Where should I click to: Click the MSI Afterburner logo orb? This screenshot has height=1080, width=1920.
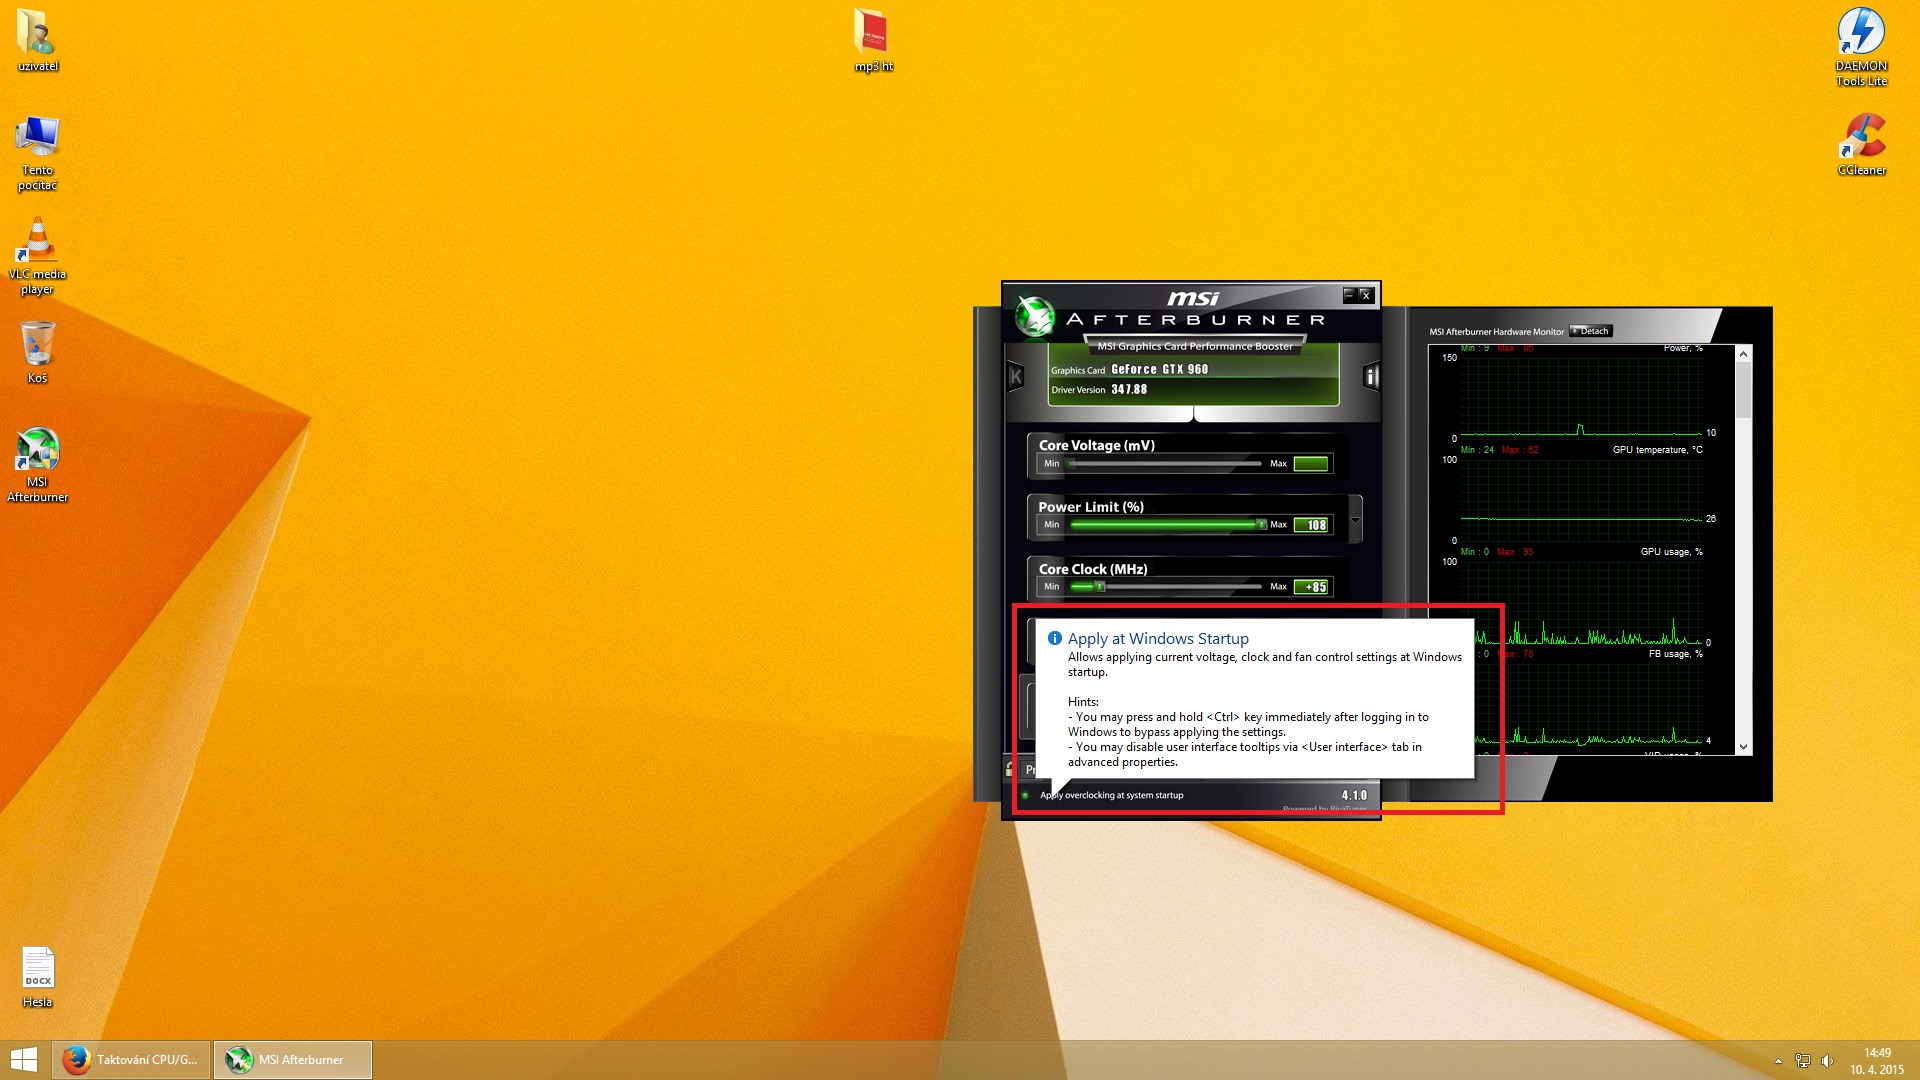pyautogui.click(x=1034, y=317)
